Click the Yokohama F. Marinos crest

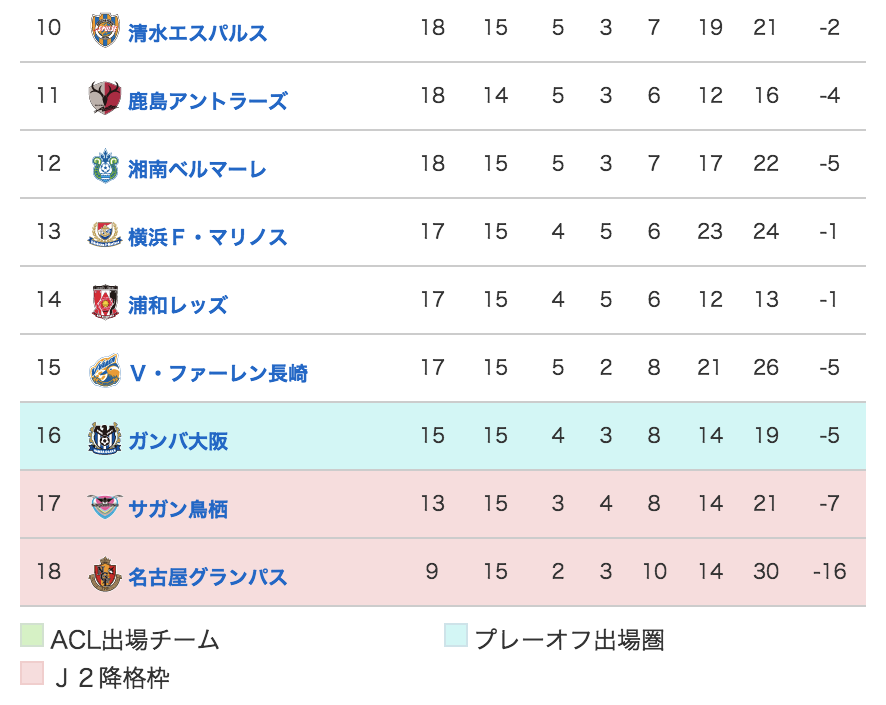(105, 234)
